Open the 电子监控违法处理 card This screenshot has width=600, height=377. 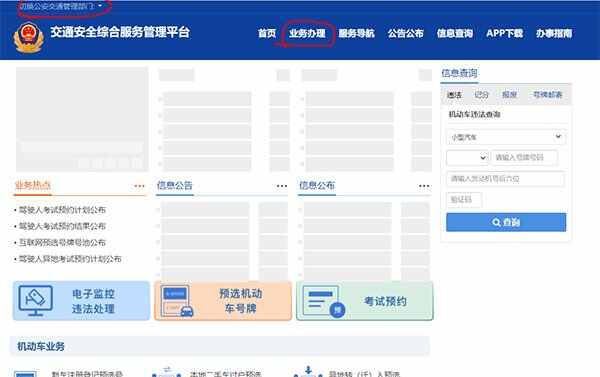pyautogui.click(x=81, y=301)
